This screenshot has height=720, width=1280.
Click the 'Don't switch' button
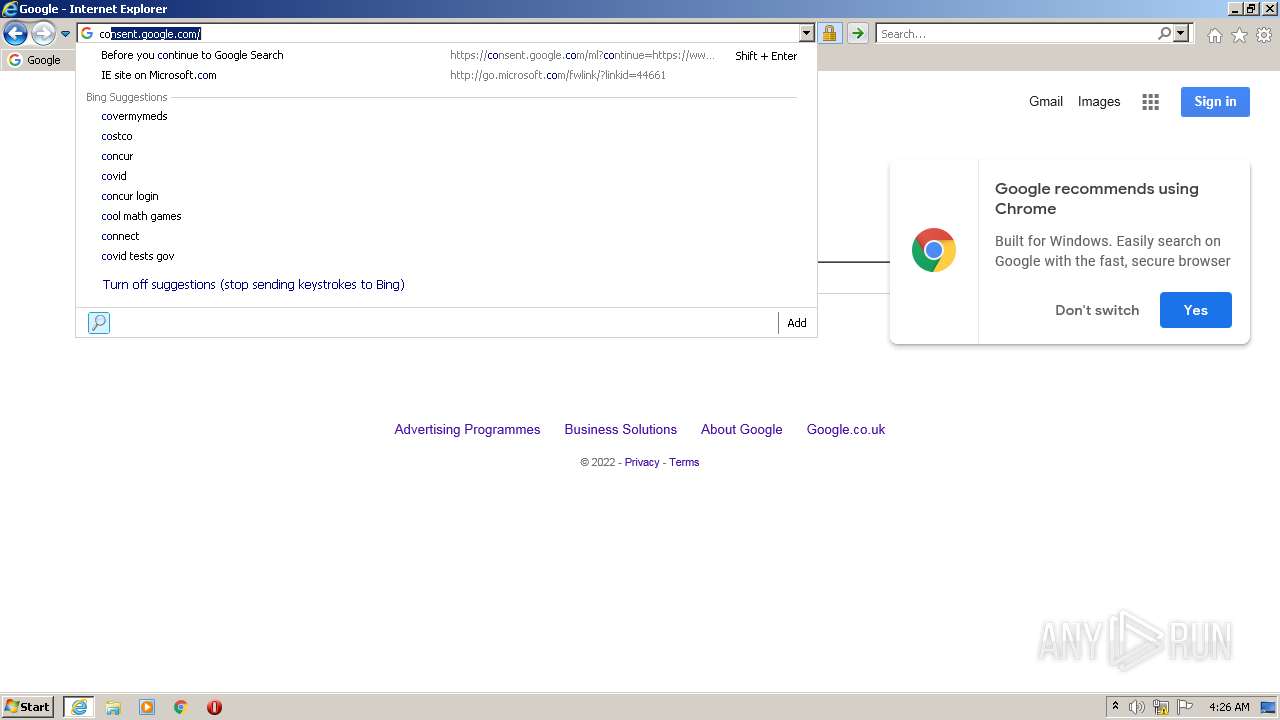pos(1097,310)
